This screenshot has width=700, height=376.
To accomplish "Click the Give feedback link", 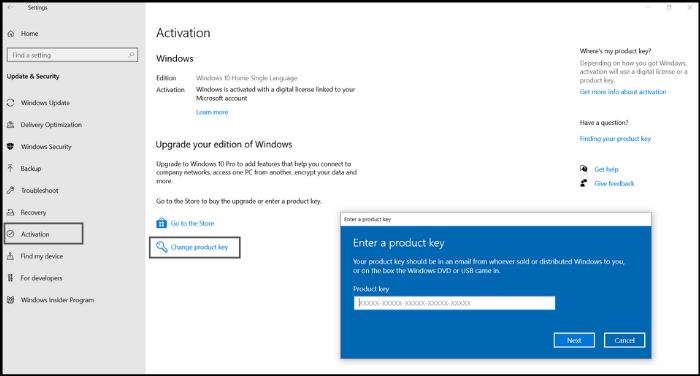I will click(x=614, y=184).
